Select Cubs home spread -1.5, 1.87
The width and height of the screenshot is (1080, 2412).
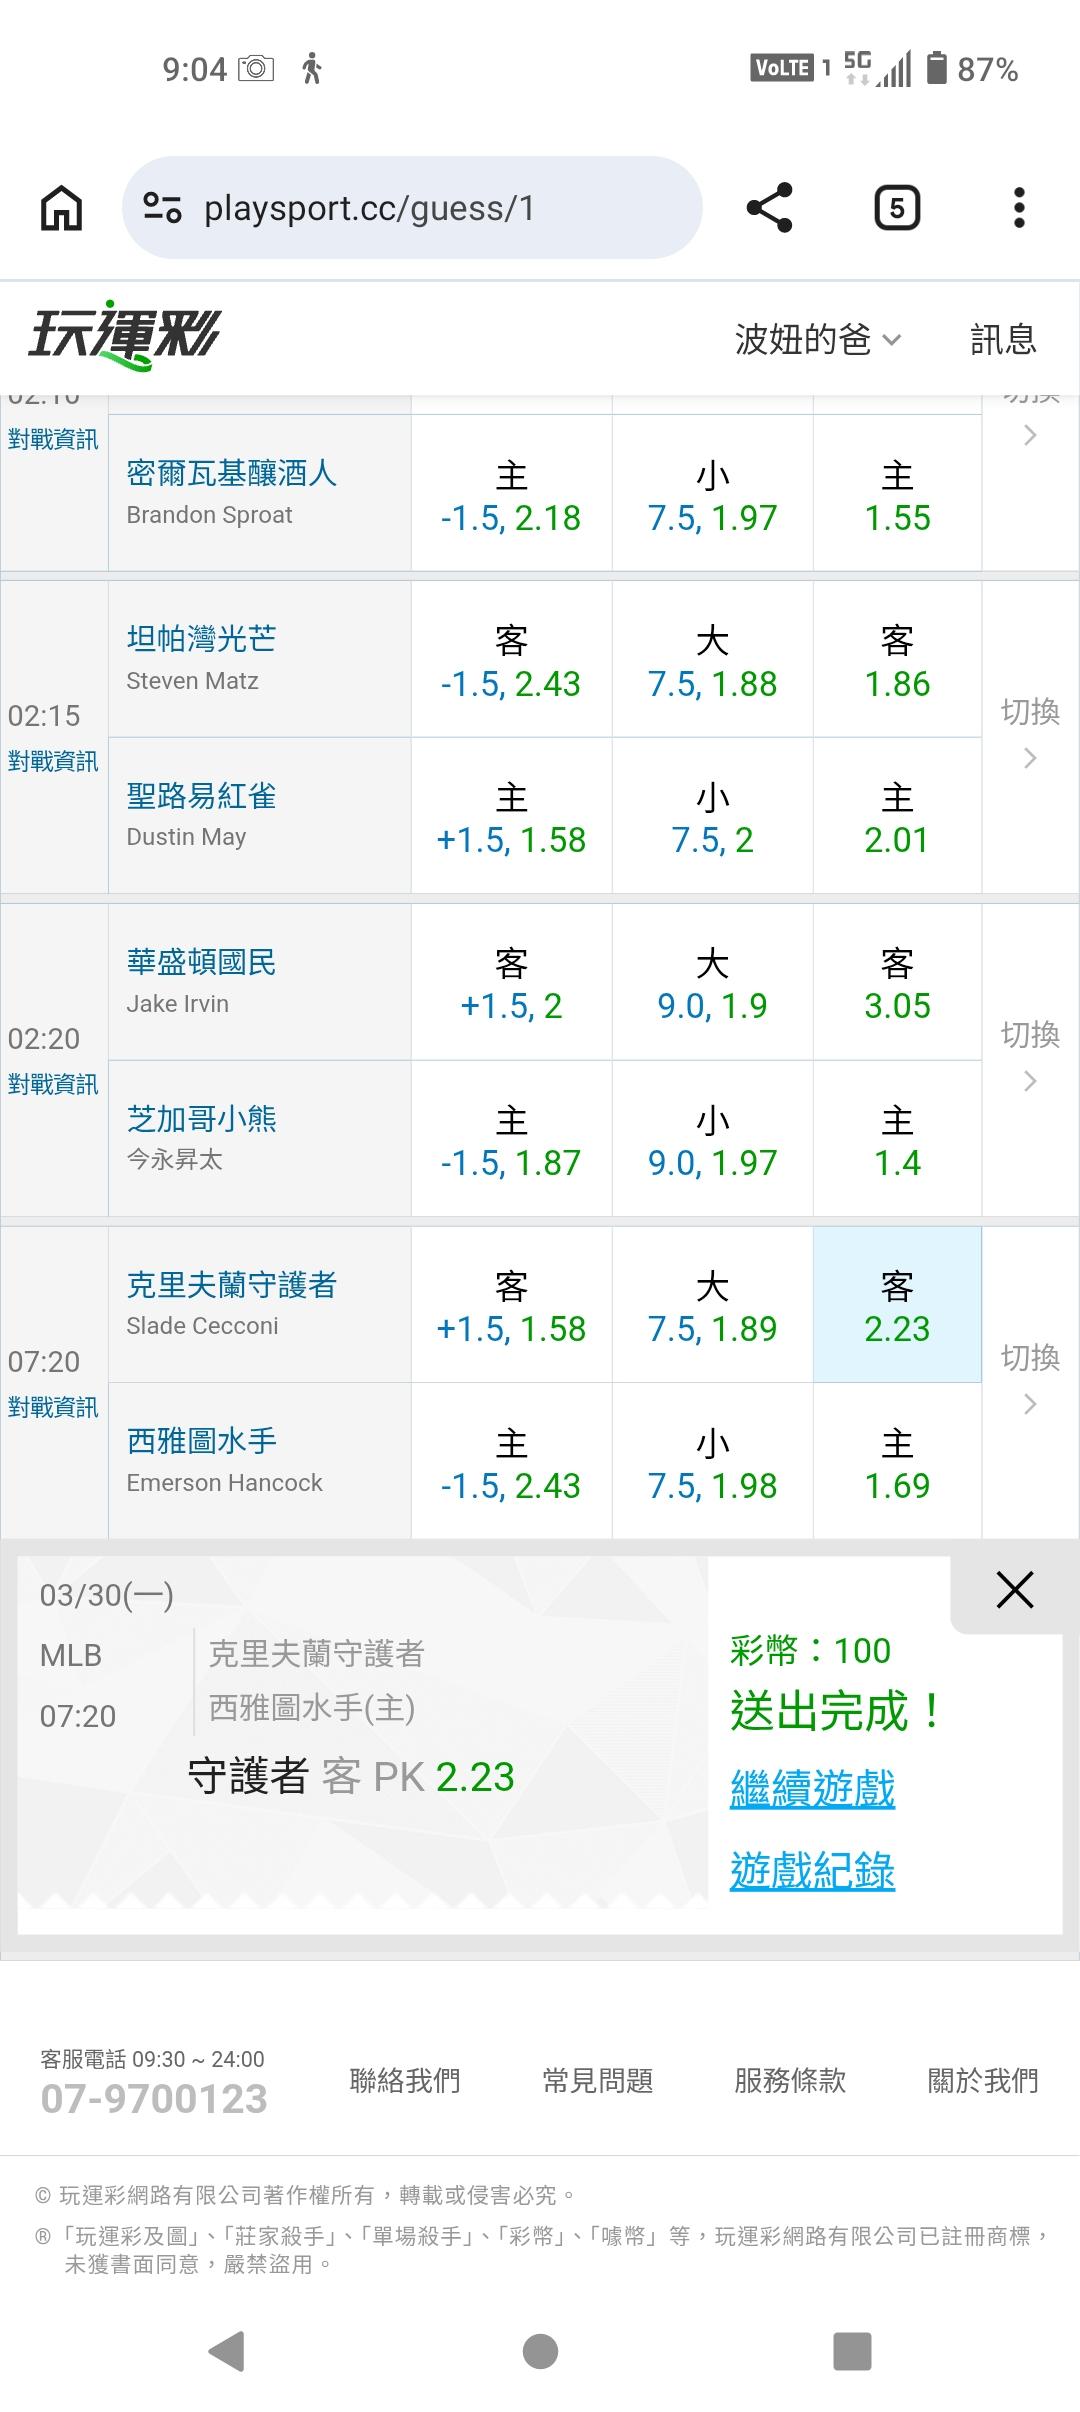[511, 1140]
